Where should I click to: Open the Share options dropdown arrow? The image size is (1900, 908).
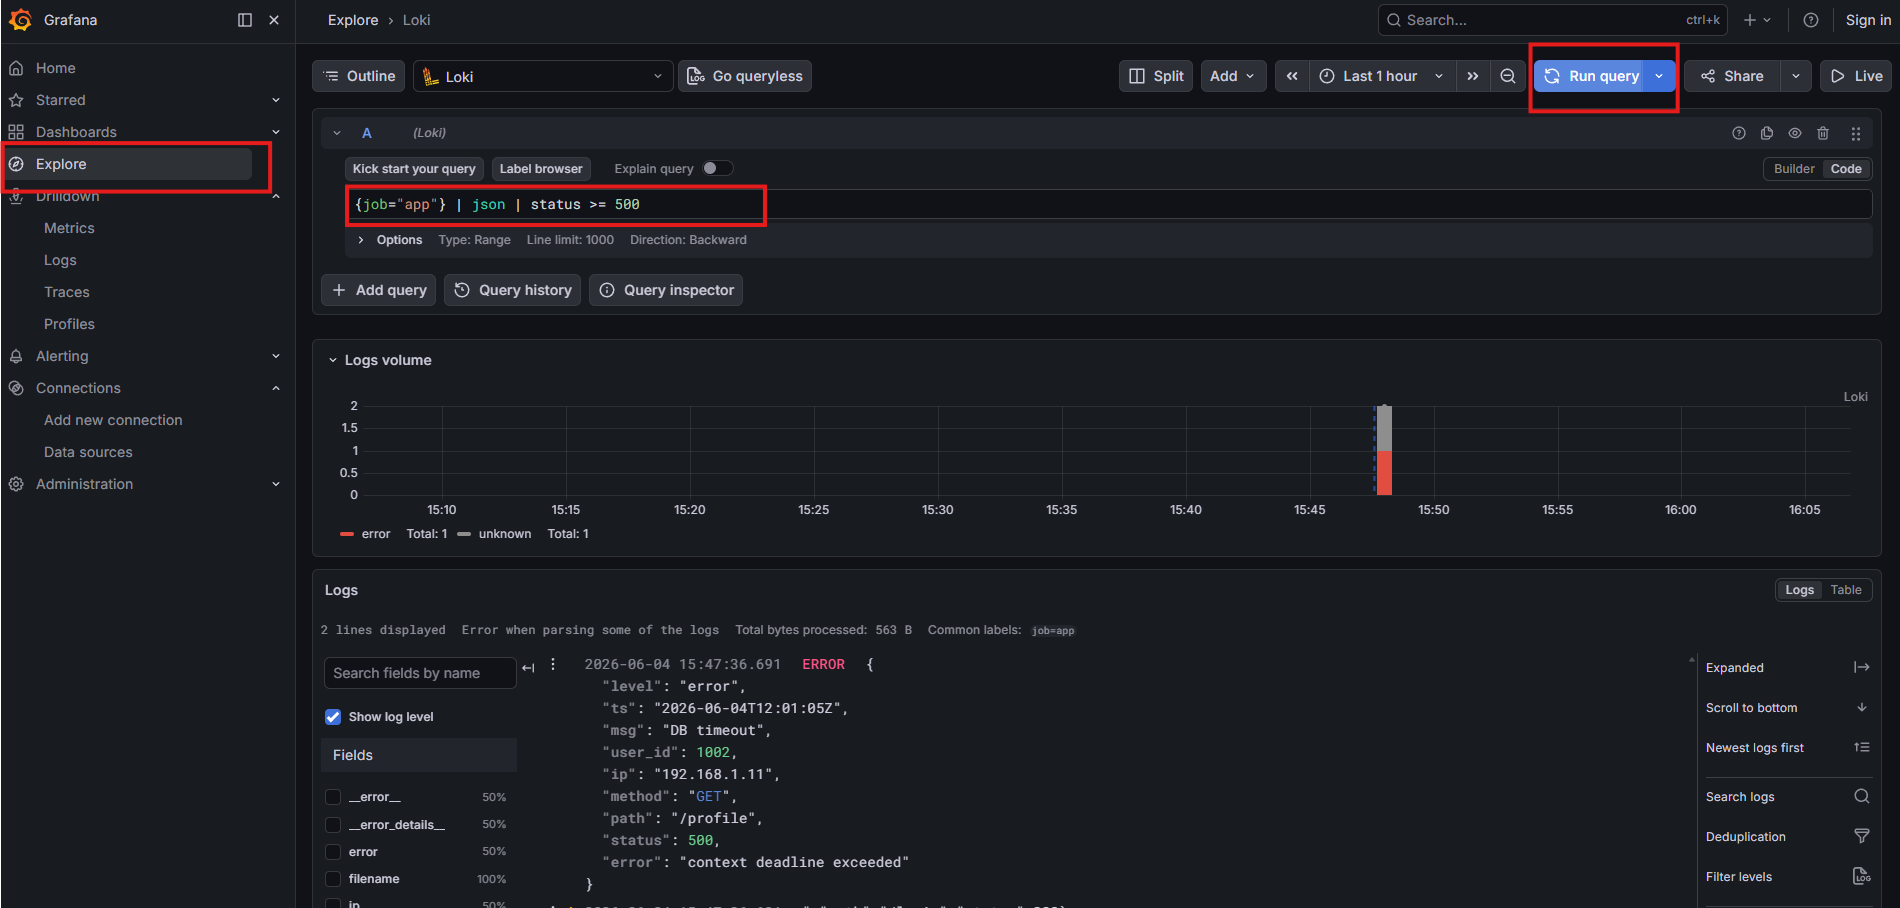tap(1796, 76)
